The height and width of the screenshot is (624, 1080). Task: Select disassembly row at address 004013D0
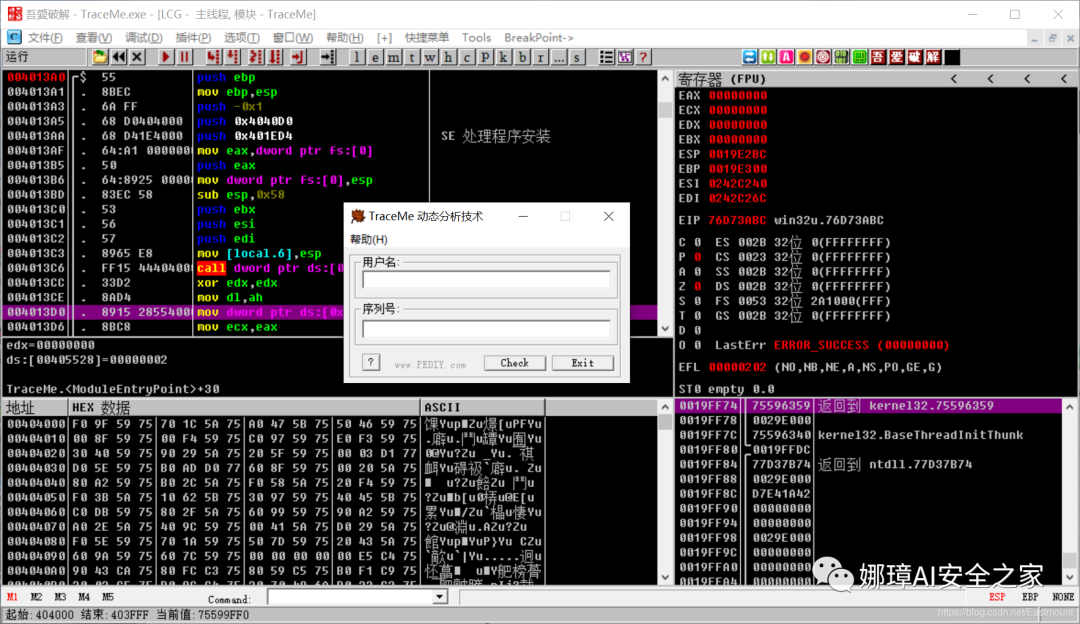coord(329,312)
